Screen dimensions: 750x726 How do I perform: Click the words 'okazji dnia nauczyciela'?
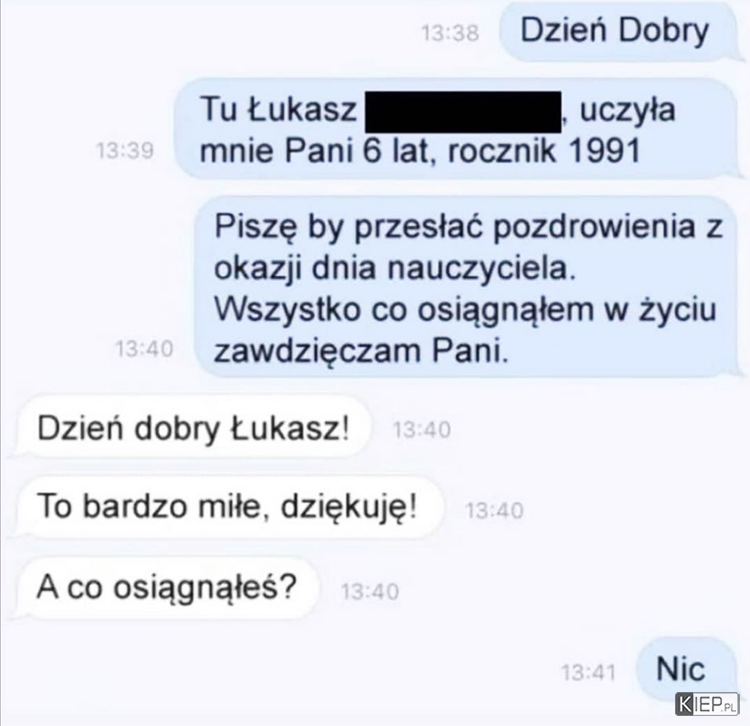pyautogui.click(x=395, y=268)
